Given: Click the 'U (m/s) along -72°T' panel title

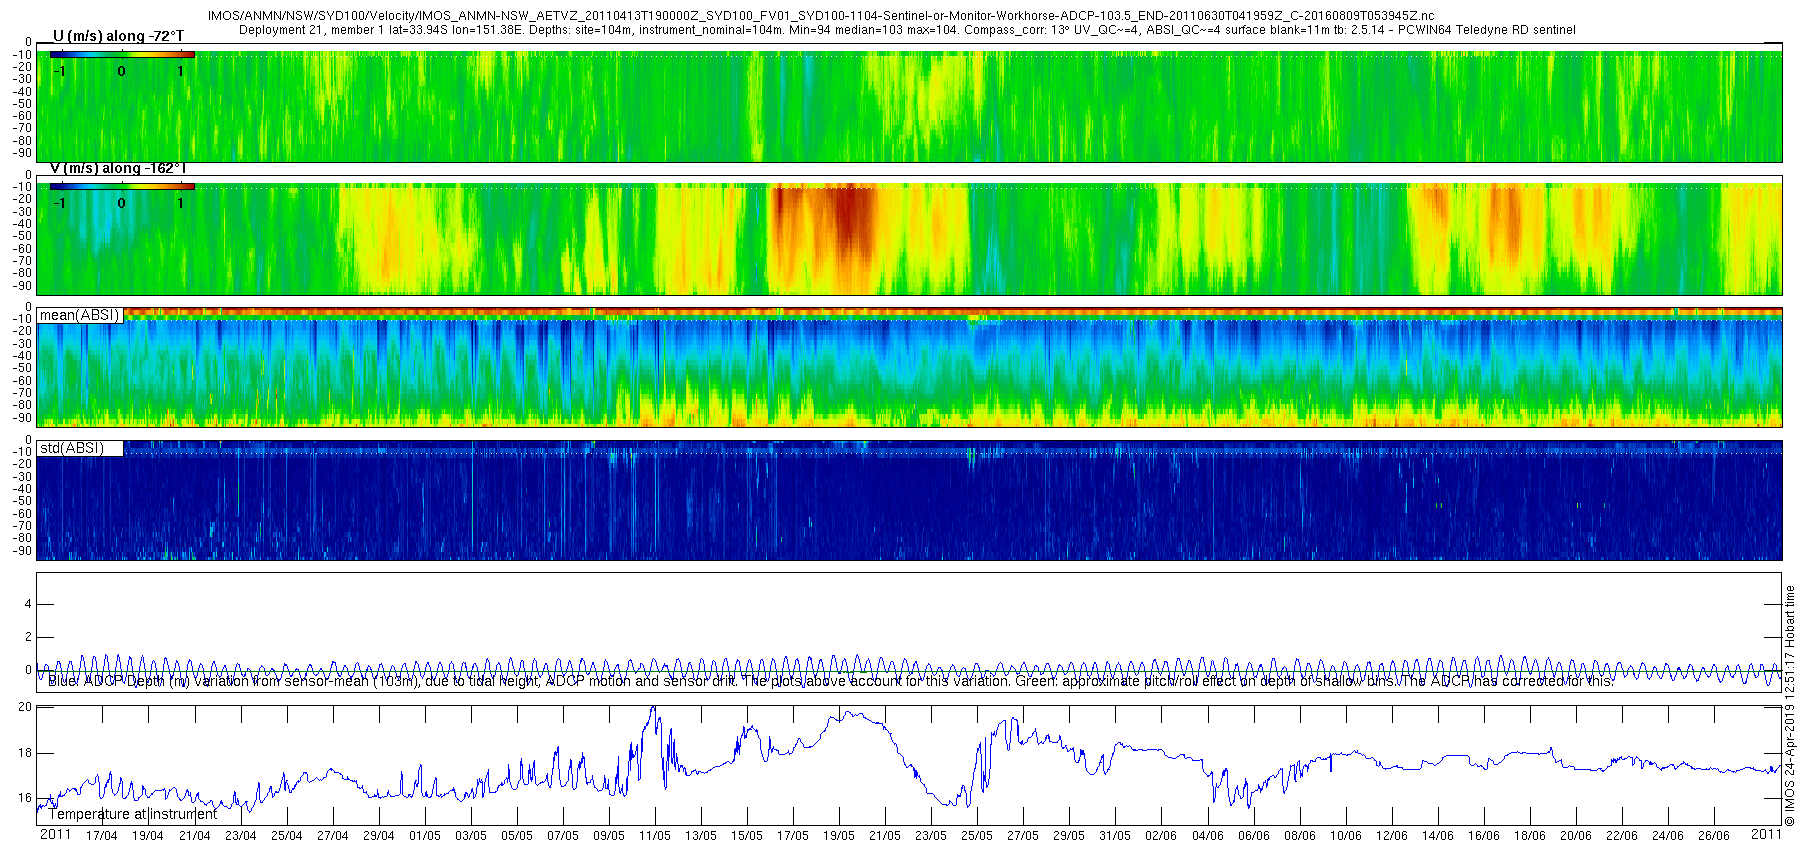Looking at the screenshot, I should (117, 36).
